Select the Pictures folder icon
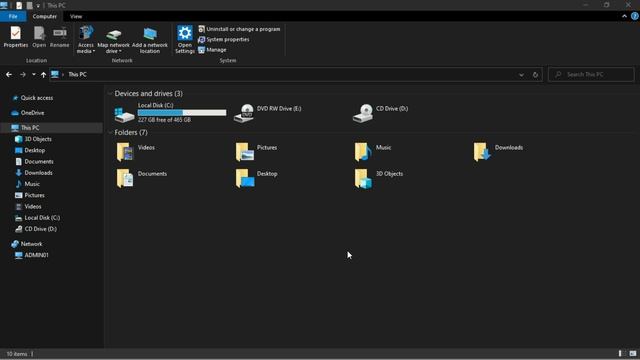The height and width of the screenshot is (360, 640). pyautogui.click(x=244, y=152)
